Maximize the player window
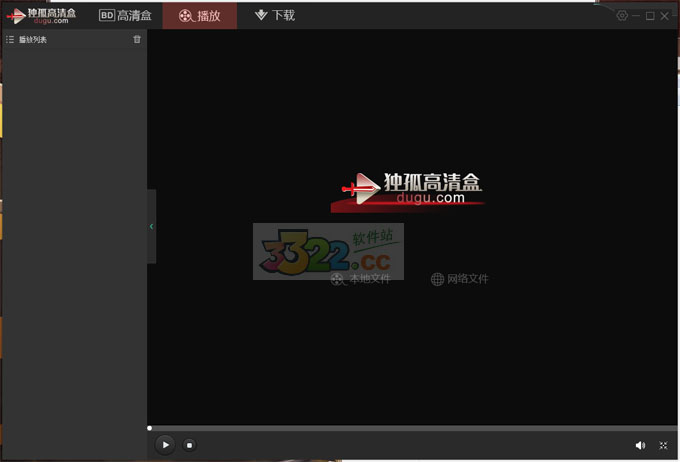This screenshot has height=462, width=680. tap(650, 16)
